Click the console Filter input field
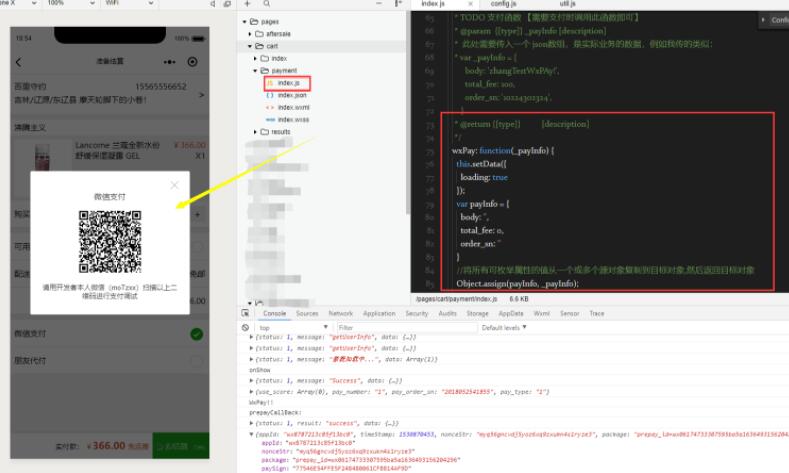 click(x=407, y=328)
